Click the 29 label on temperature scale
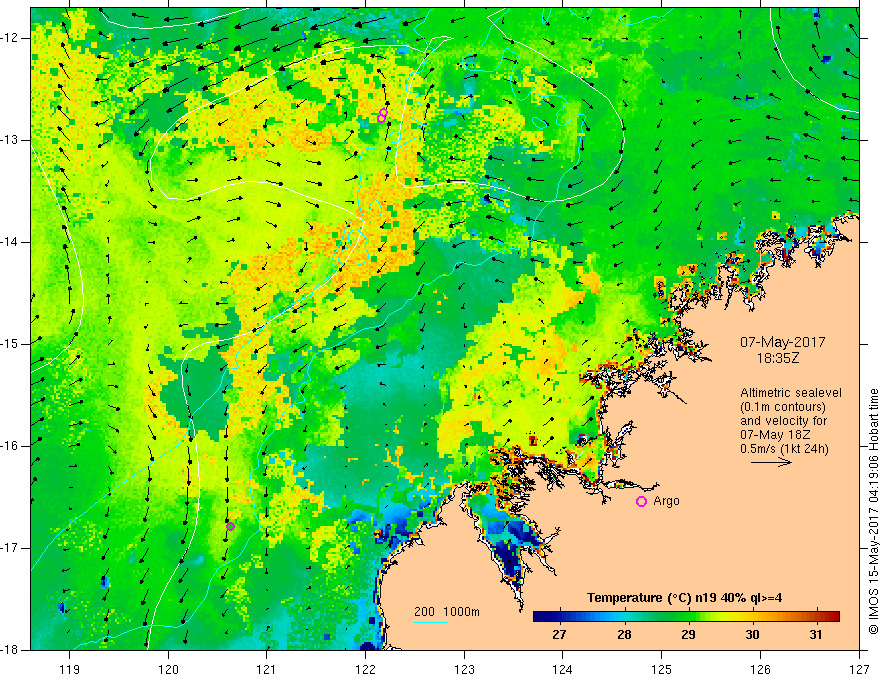The image size is (880, 680). coord(688,635)
